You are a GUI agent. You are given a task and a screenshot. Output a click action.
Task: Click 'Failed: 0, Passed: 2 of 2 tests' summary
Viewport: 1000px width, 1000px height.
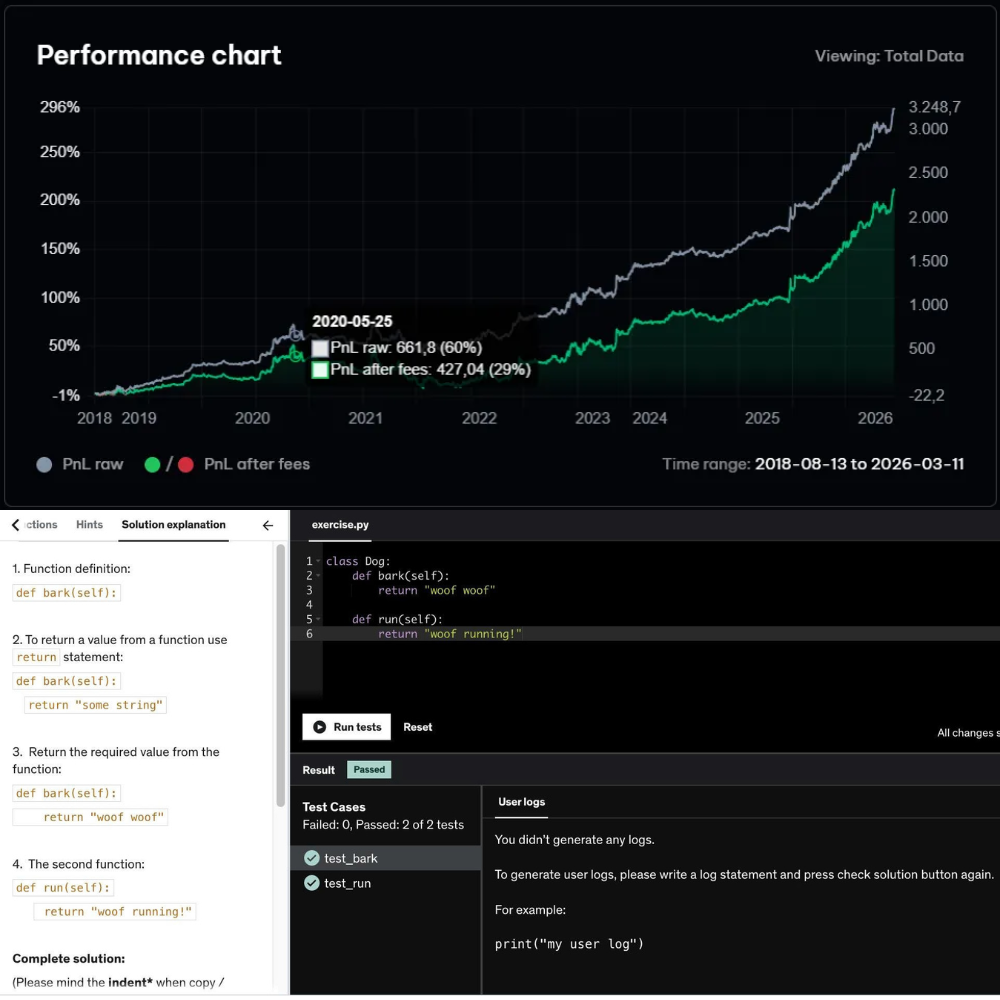(383, 825)
